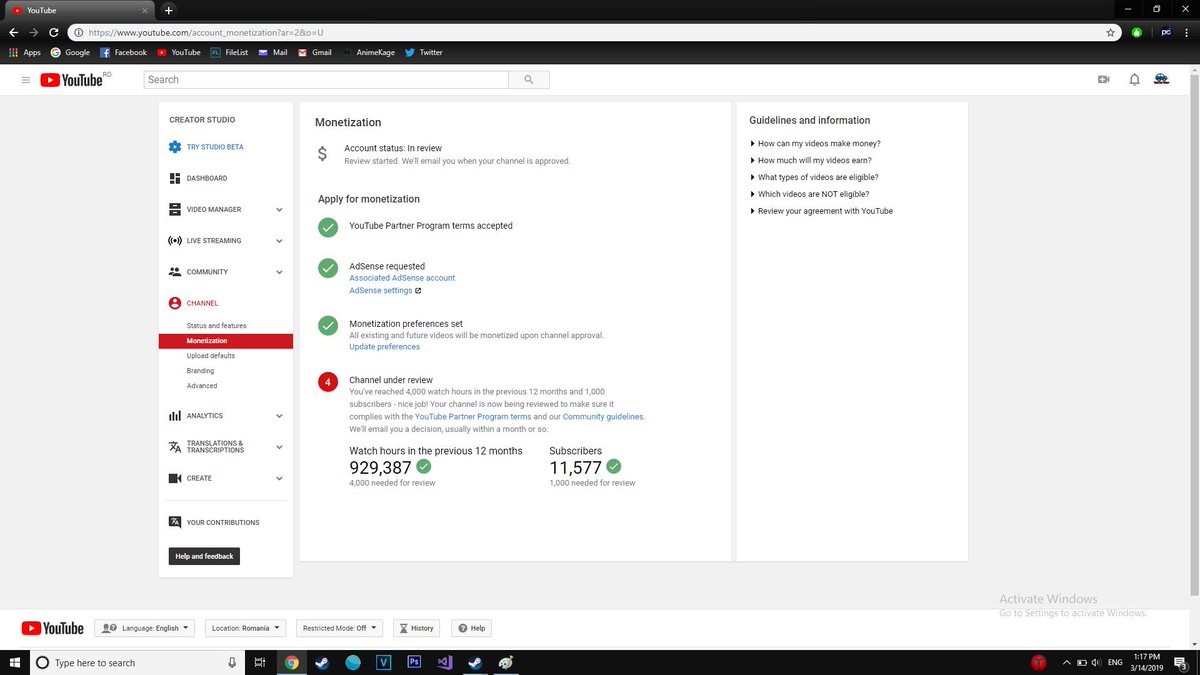This screenshot has height=675, width=1200.
Task: Open the Restricted Mode: Off dropdown
Action: [x=339, y=628]
